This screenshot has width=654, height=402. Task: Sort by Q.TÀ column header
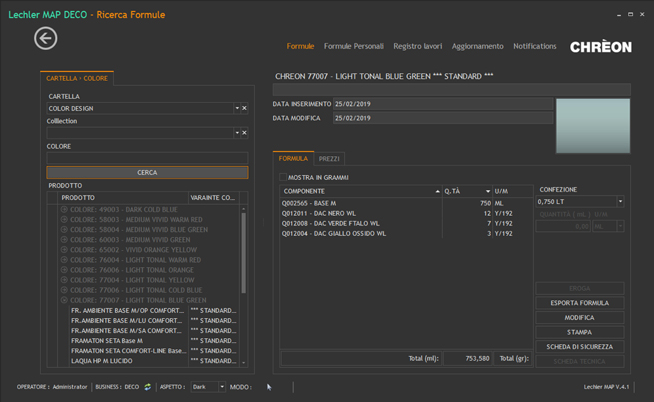(x=467, y=191)
